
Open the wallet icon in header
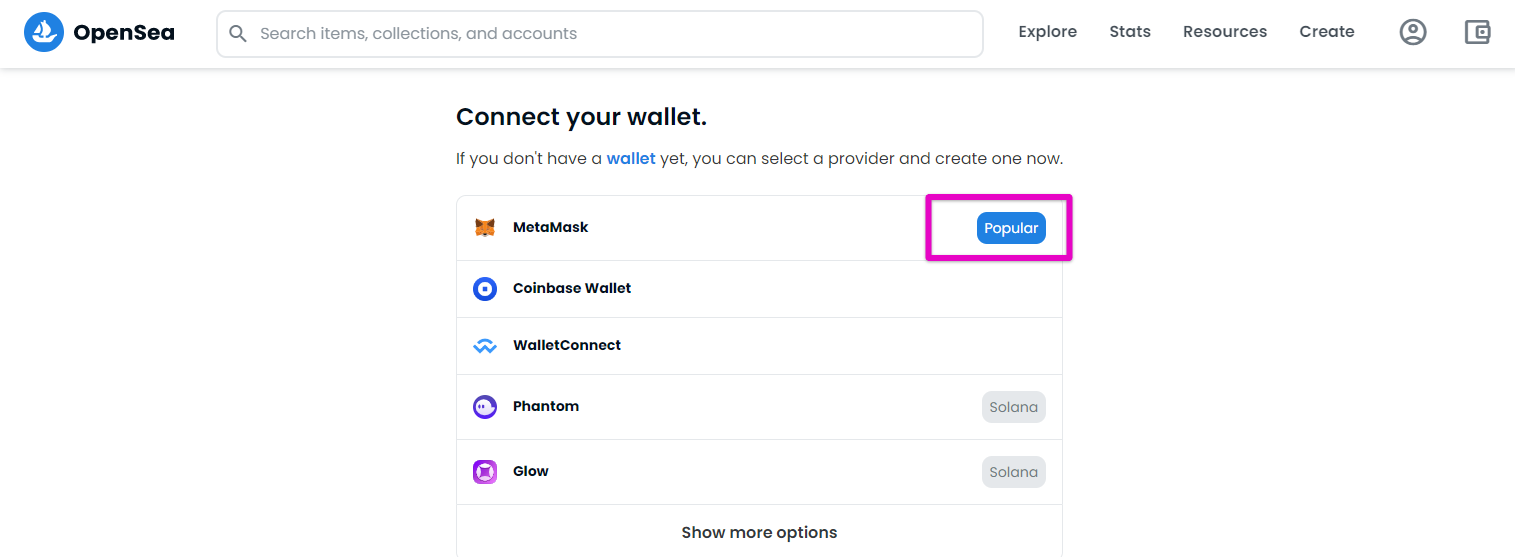(1478, 32)
